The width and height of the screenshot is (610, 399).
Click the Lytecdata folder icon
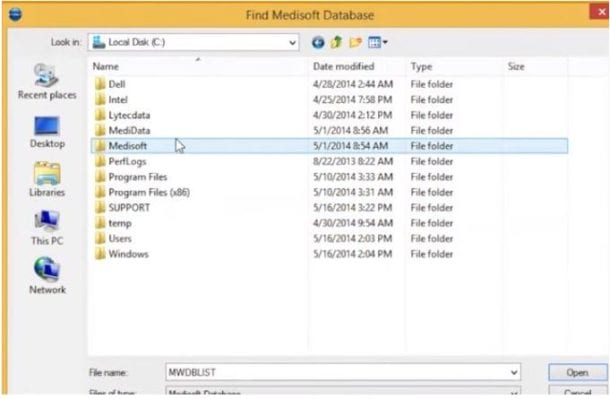100,115
